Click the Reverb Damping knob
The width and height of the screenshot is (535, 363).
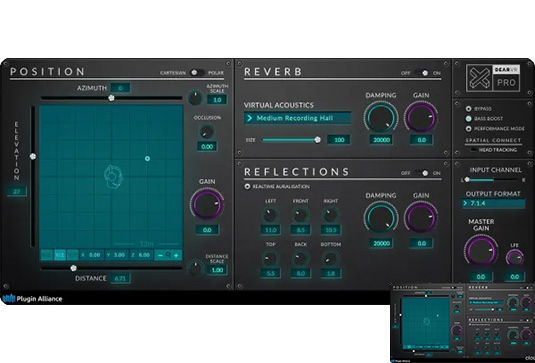381,118
